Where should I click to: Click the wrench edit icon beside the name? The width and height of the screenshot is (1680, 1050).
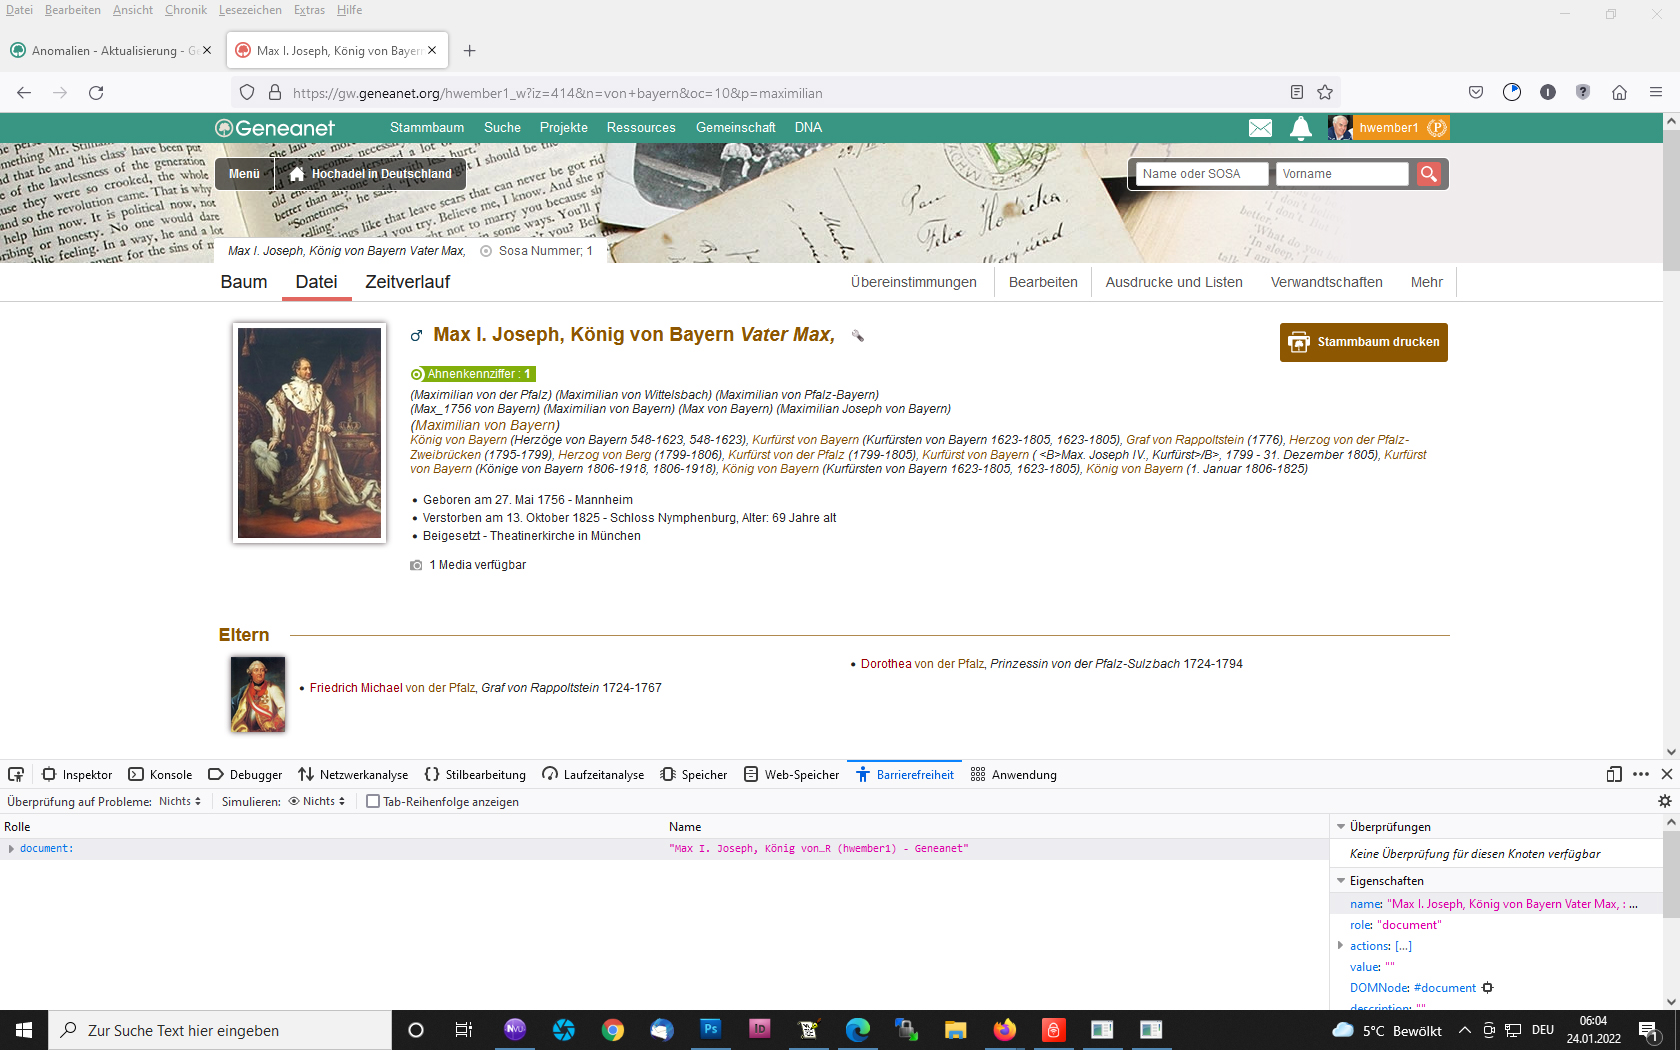pyautogui.click(x=857, y=336)
